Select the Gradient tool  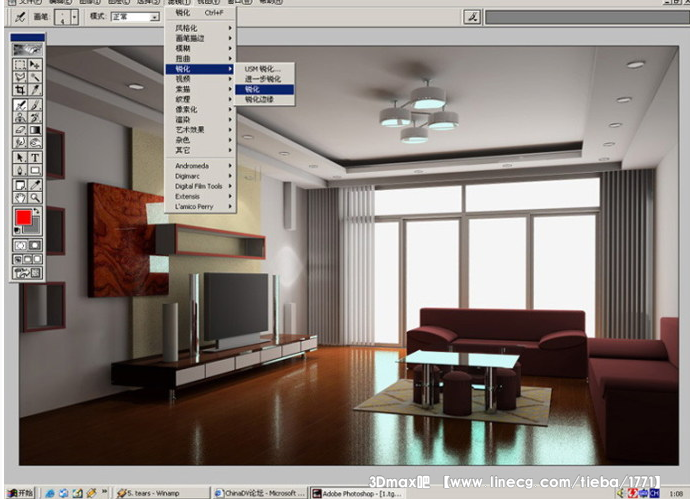coord(35,130)
